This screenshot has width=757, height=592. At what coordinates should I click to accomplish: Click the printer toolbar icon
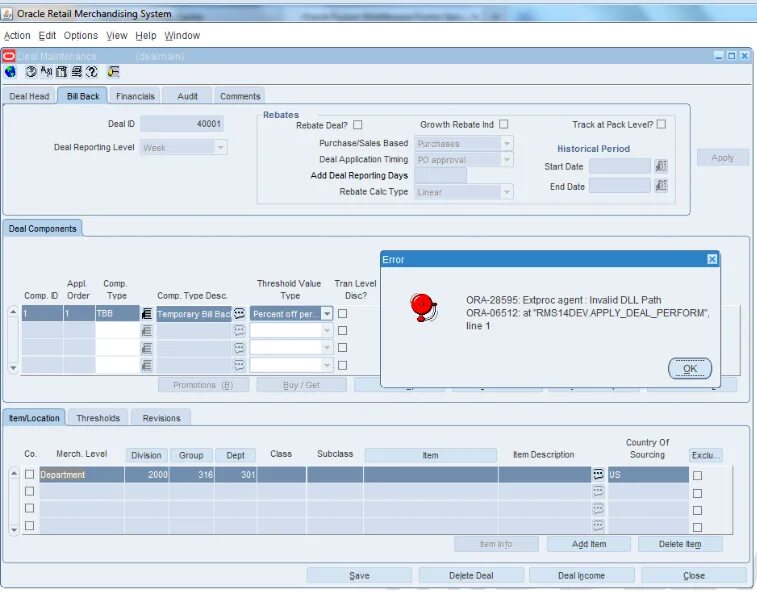[76, 72]
